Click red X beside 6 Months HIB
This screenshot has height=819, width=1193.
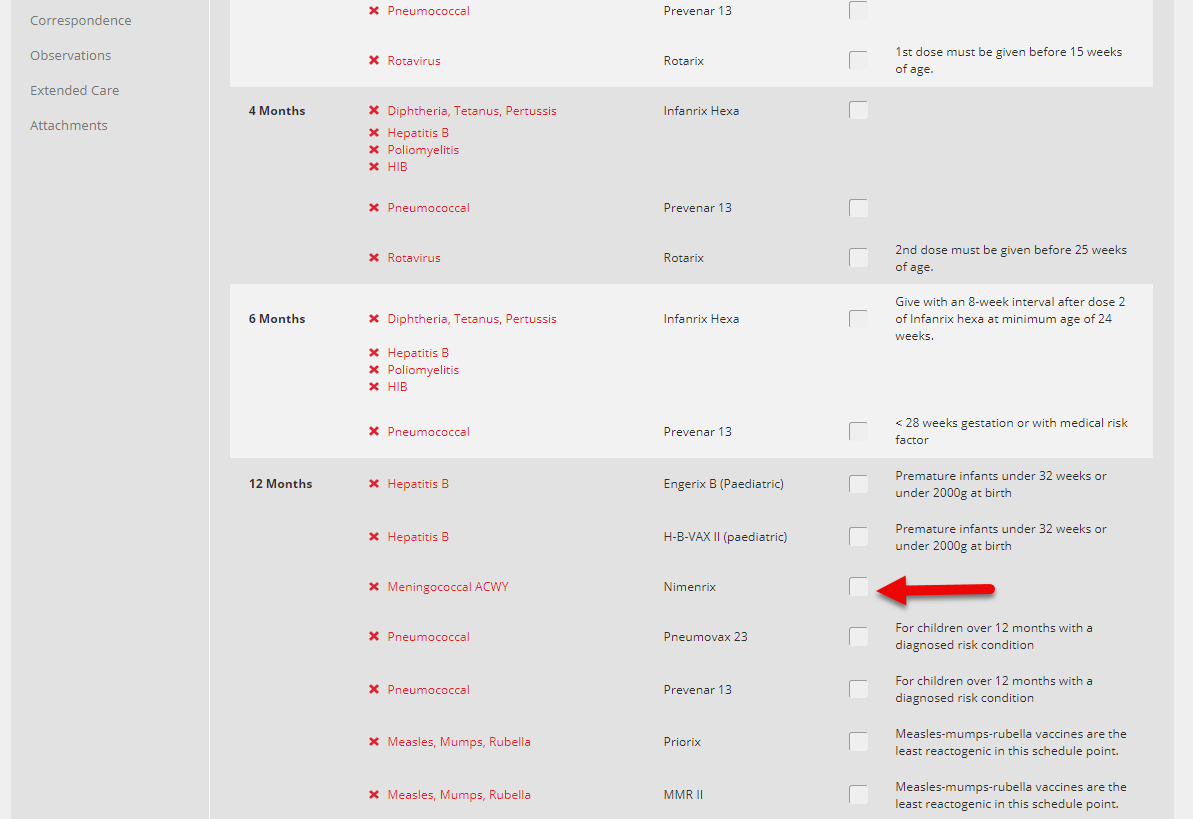point(374,387)
